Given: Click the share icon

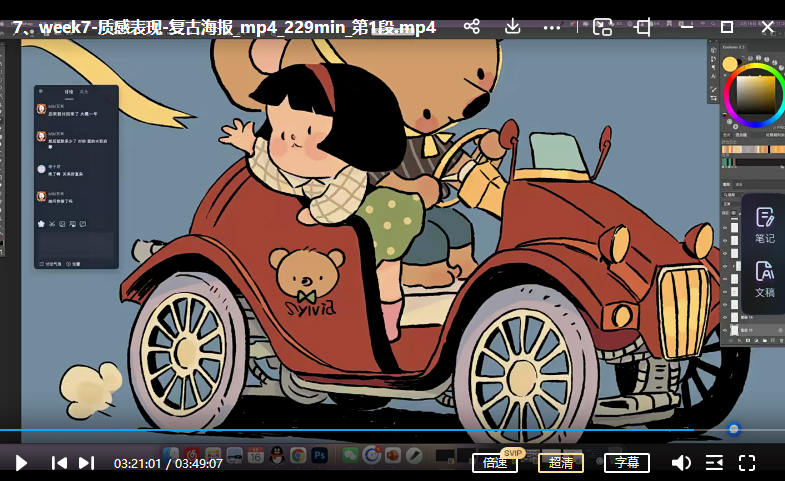Looking at the screenshot, I should [x=472, y=27].
